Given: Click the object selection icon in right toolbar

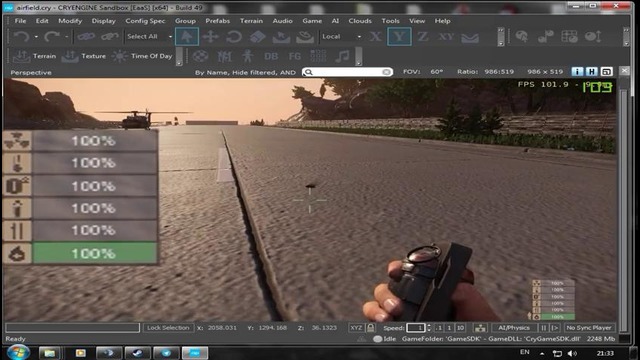Looking at the screenshot, I should pyautogui.click(x=522, y=37).
